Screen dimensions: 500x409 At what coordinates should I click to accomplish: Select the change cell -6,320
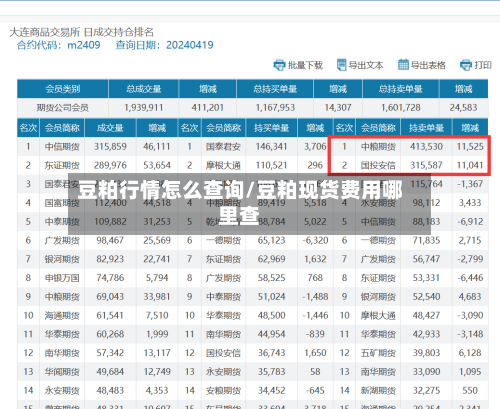(315, 240)
